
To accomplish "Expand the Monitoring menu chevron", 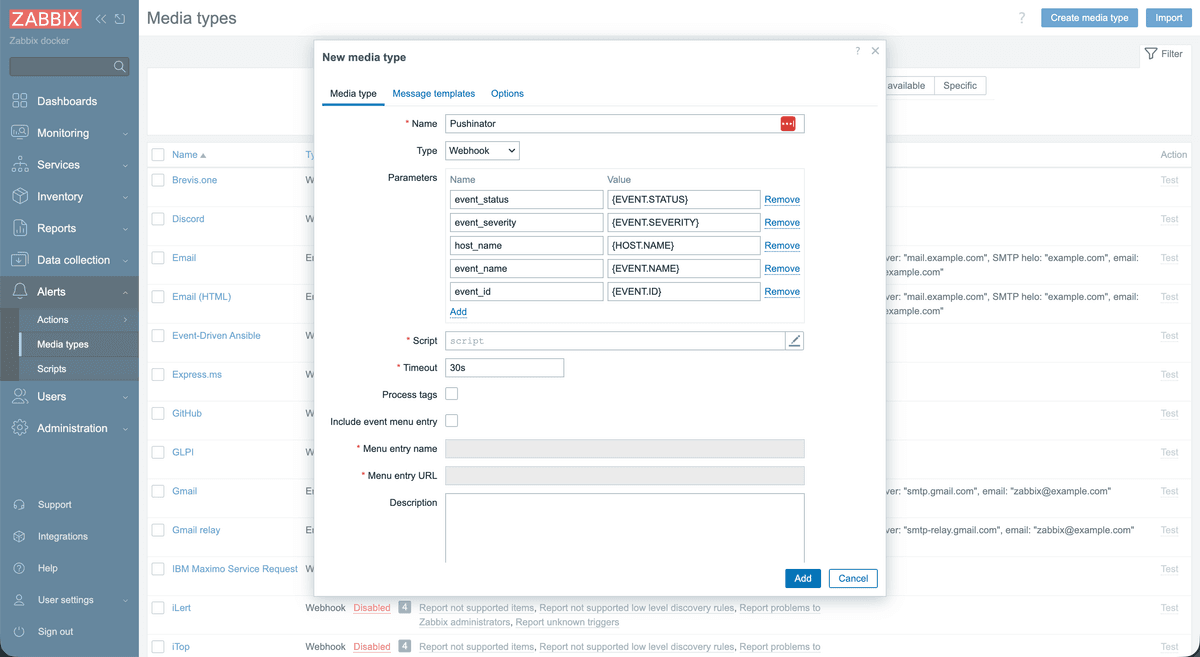I will (x=125, y=133).
